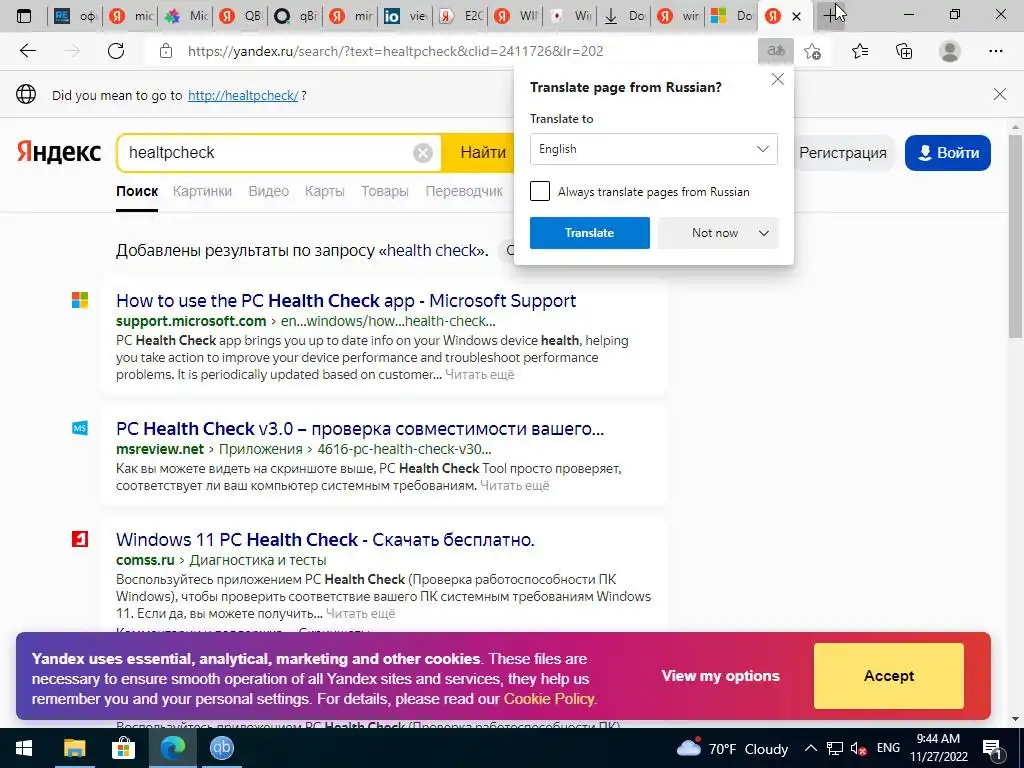This screenshot has height=768, width=1024.
Task: Open the Windows Start menu
Action: 24,748
